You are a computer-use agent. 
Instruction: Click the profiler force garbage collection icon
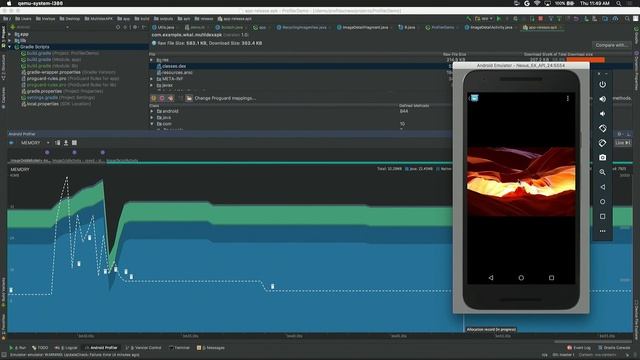coord(58,143)
